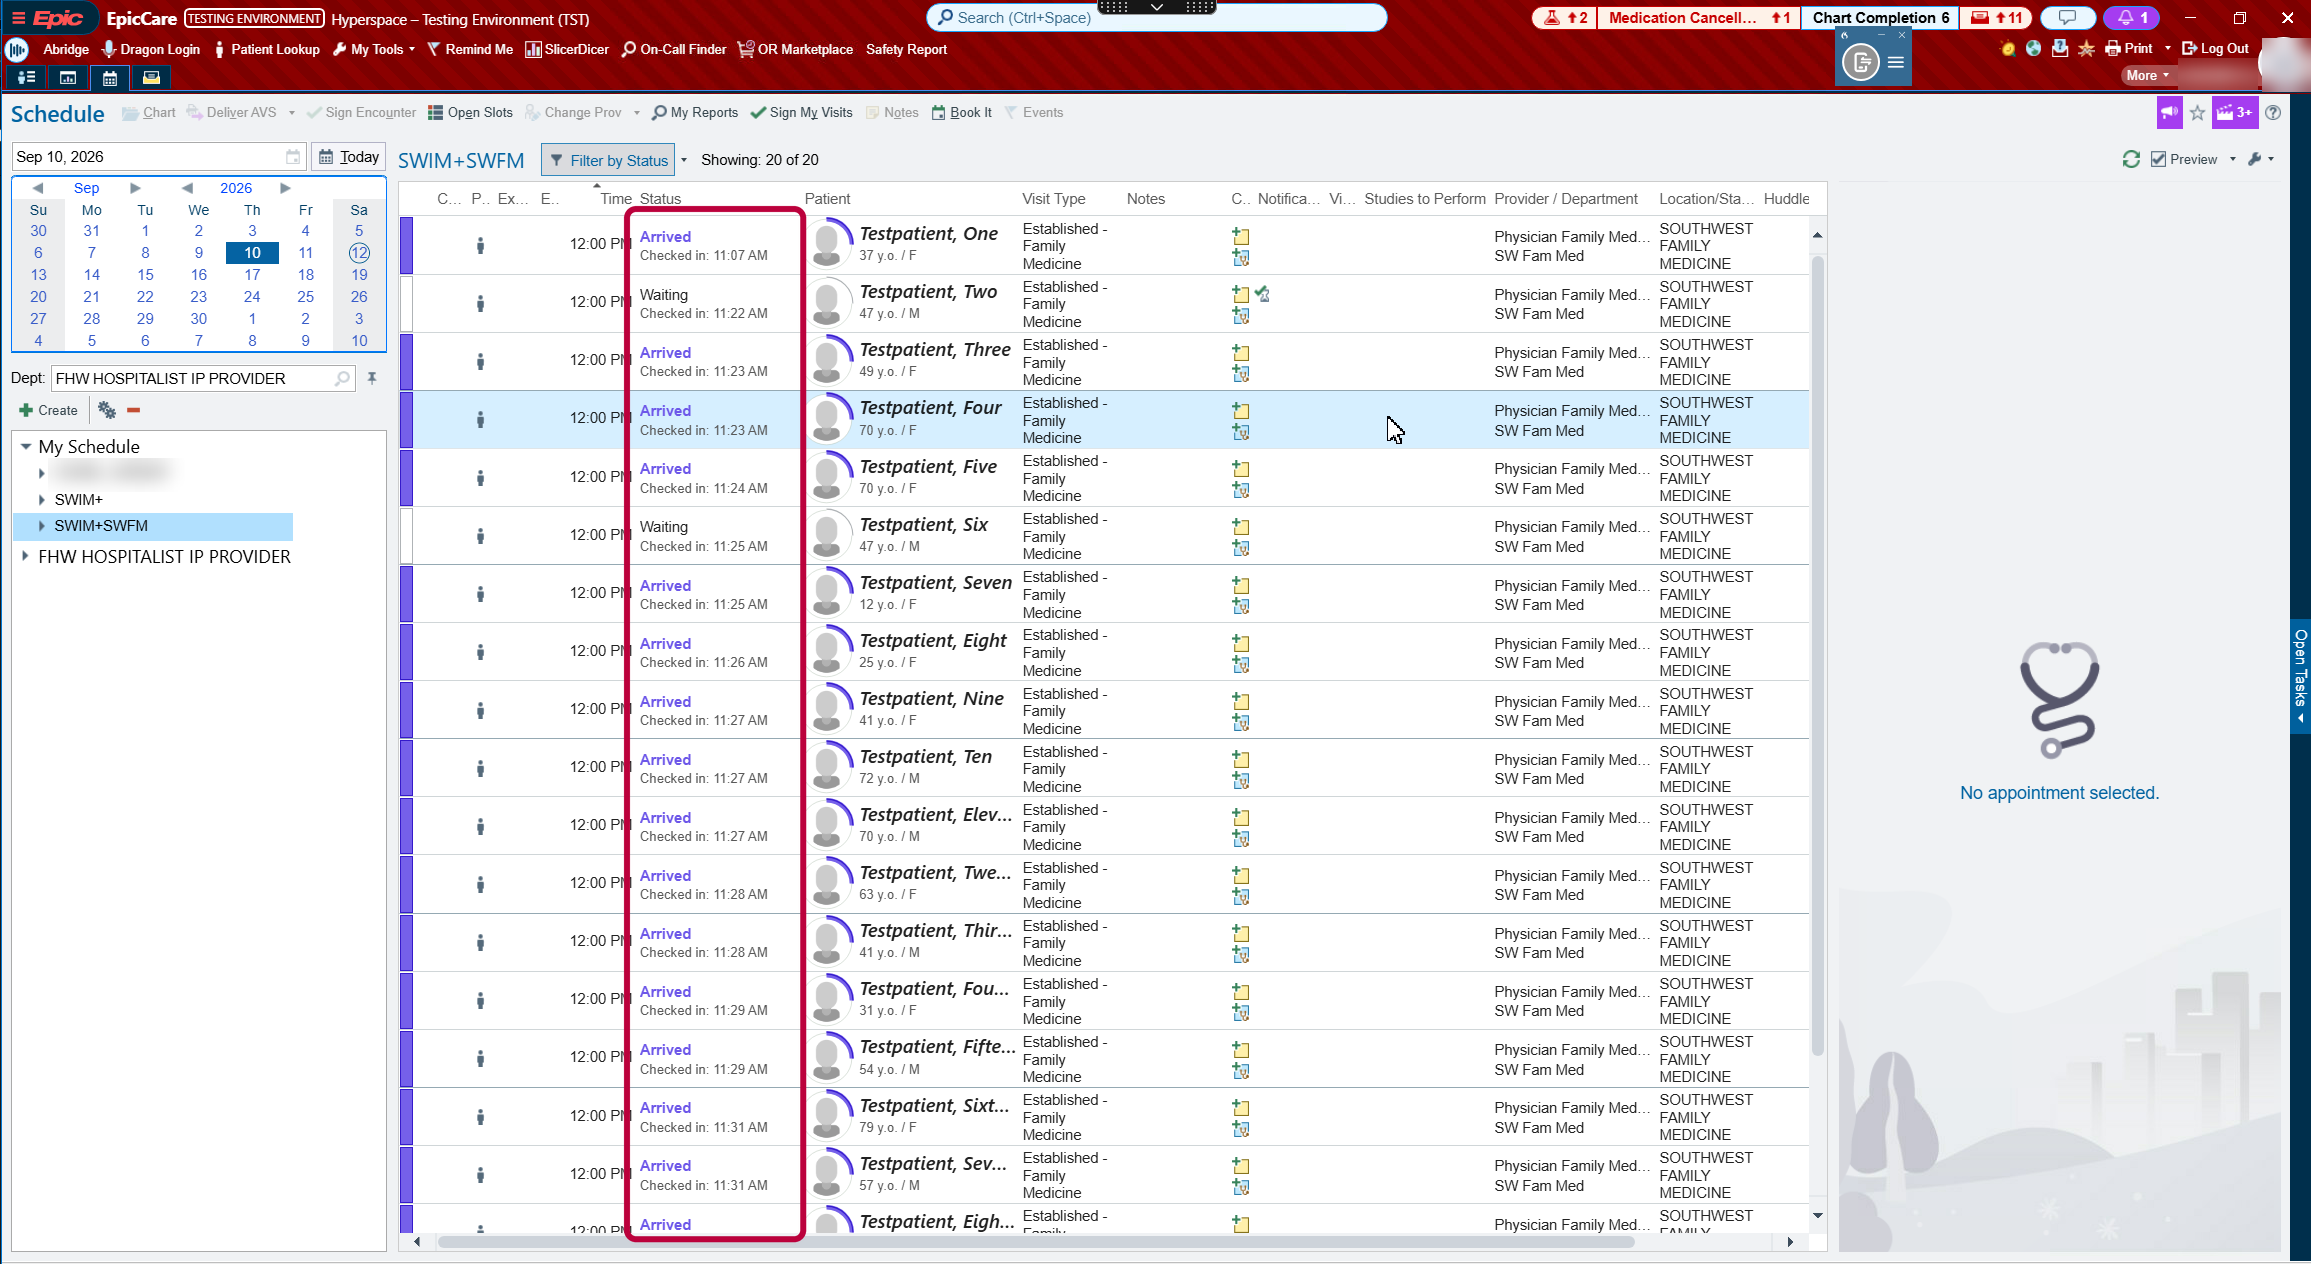Click the horizontal scrollbar of the schedule
This screenshot has height=1264, width=2311.
pyautogui.click(x=1036, y=1242)
